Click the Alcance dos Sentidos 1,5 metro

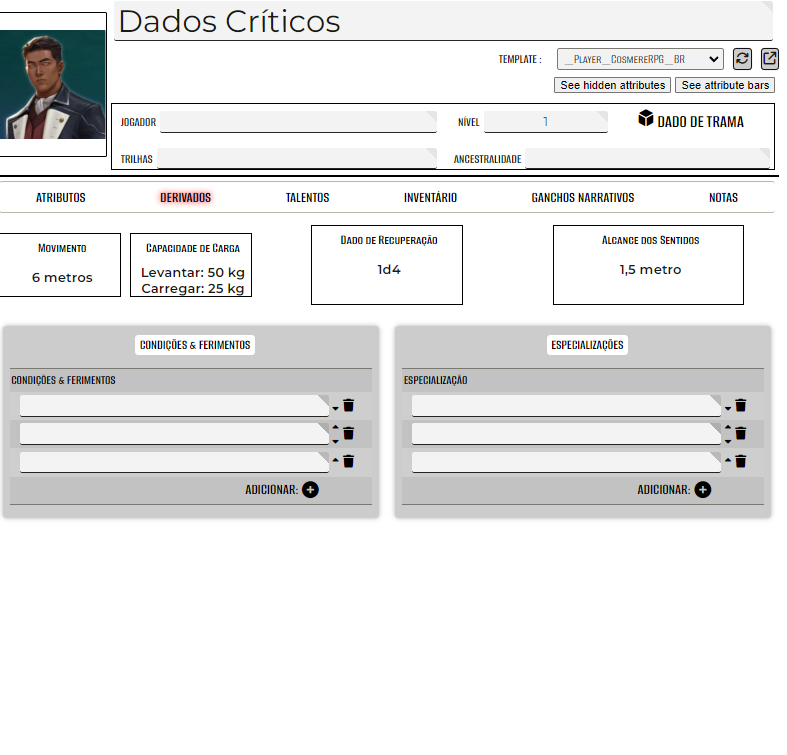(650, 270)
